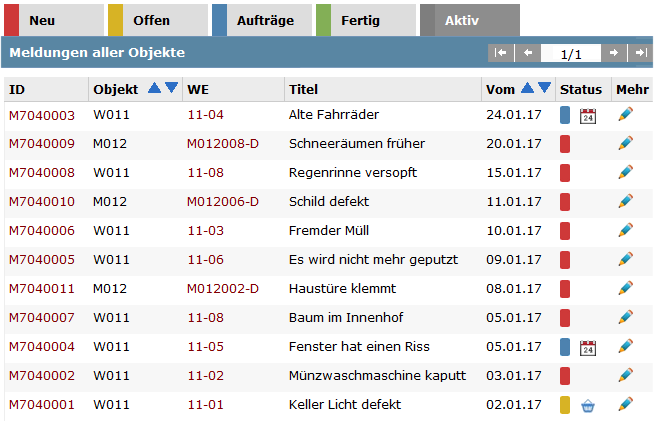
Task: Click pencil icon for Schild defekt row
Action: click(626, 202)
